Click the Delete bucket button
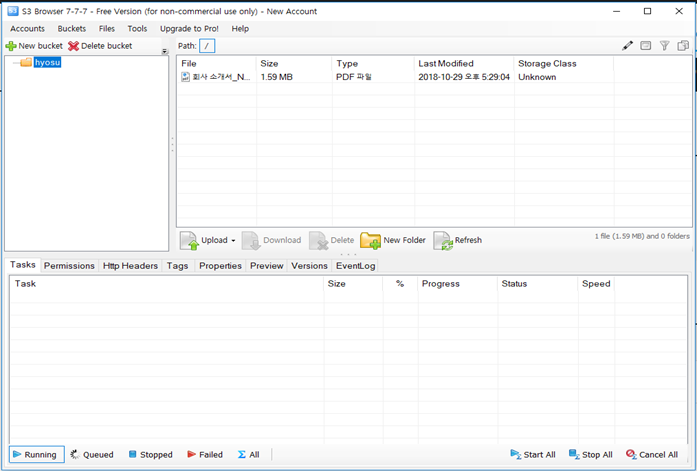 (100, 46)
